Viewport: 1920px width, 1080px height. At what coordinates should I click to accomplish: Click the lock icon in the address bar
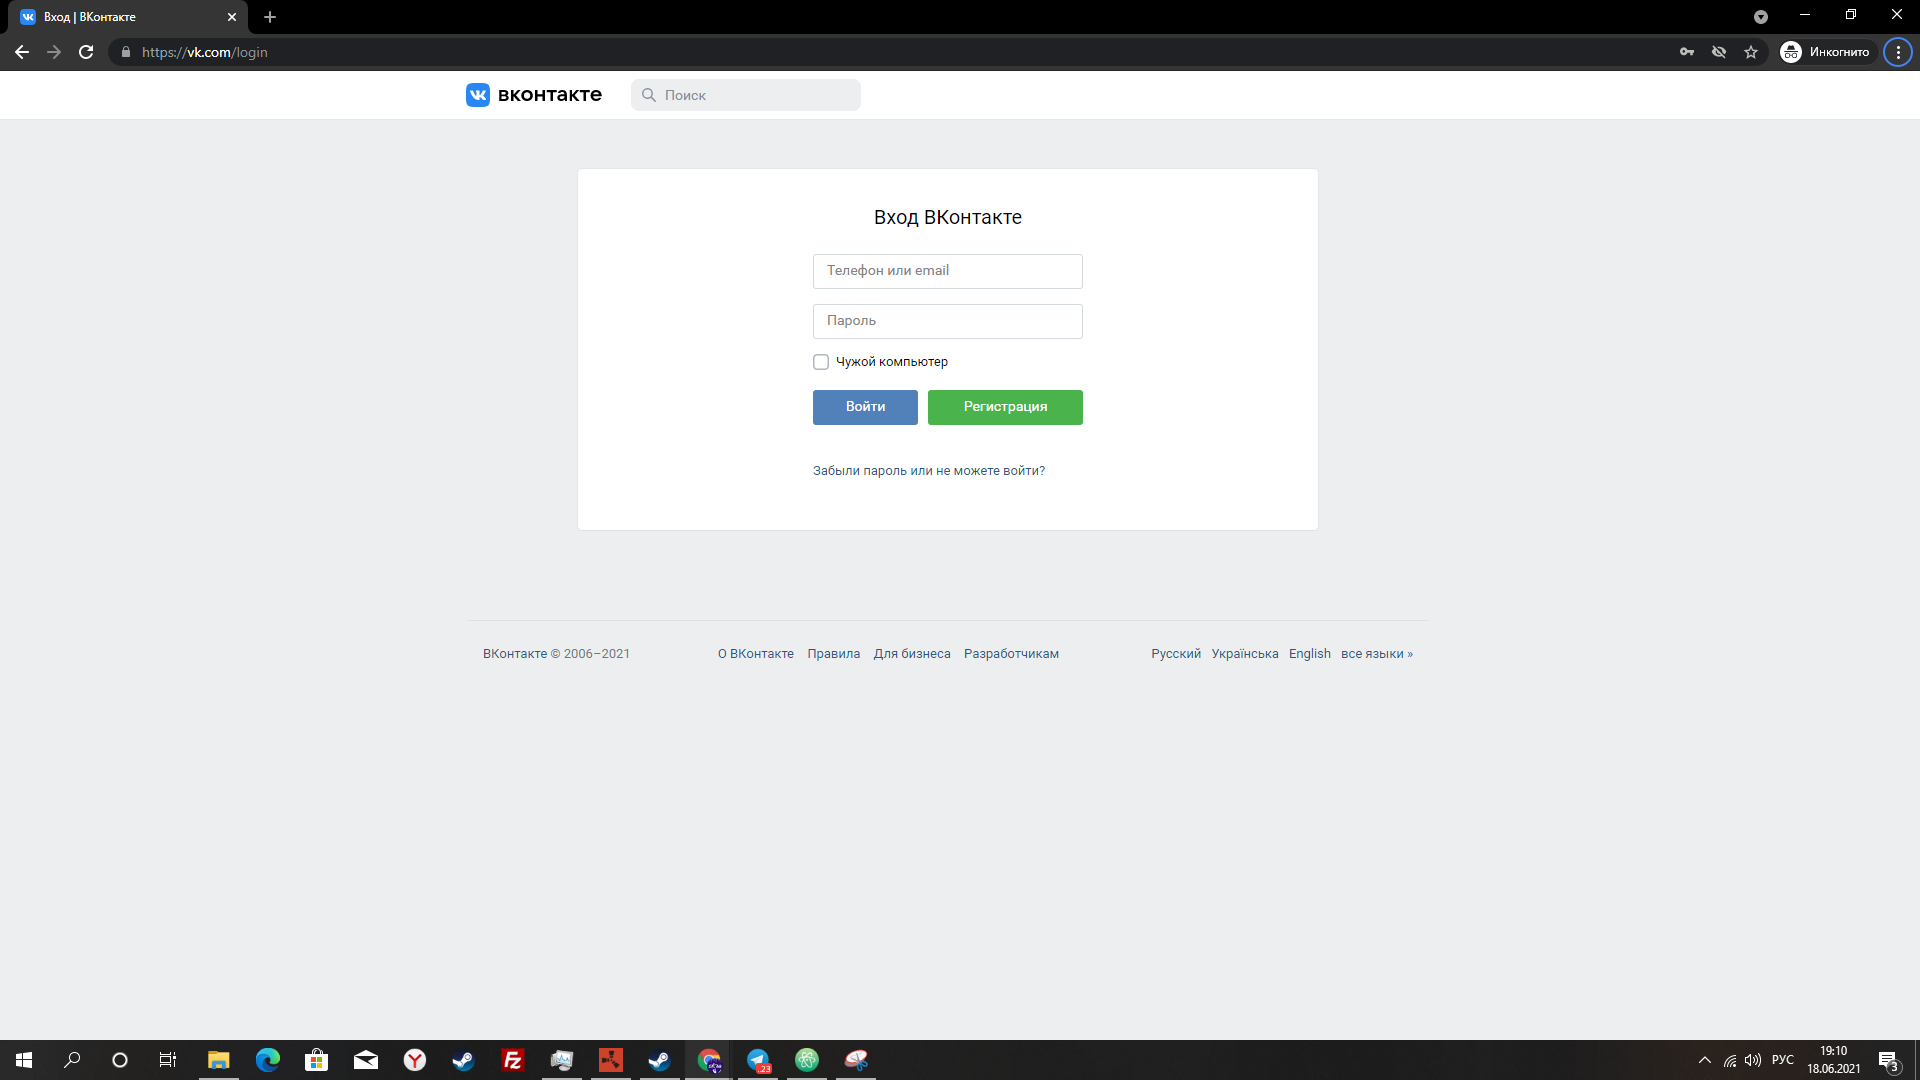click(x=126, y=52)
